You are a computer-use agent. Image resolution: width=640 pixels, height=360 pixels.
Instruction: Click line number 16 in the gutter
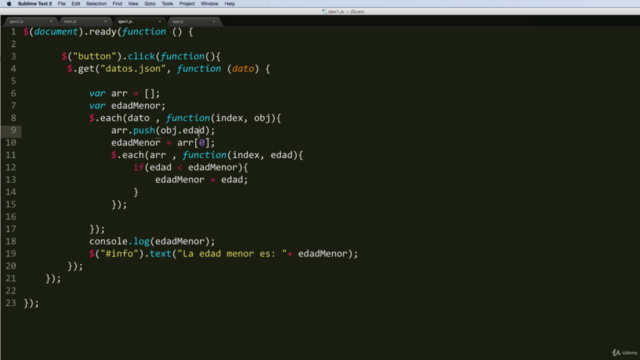(11, 217)
